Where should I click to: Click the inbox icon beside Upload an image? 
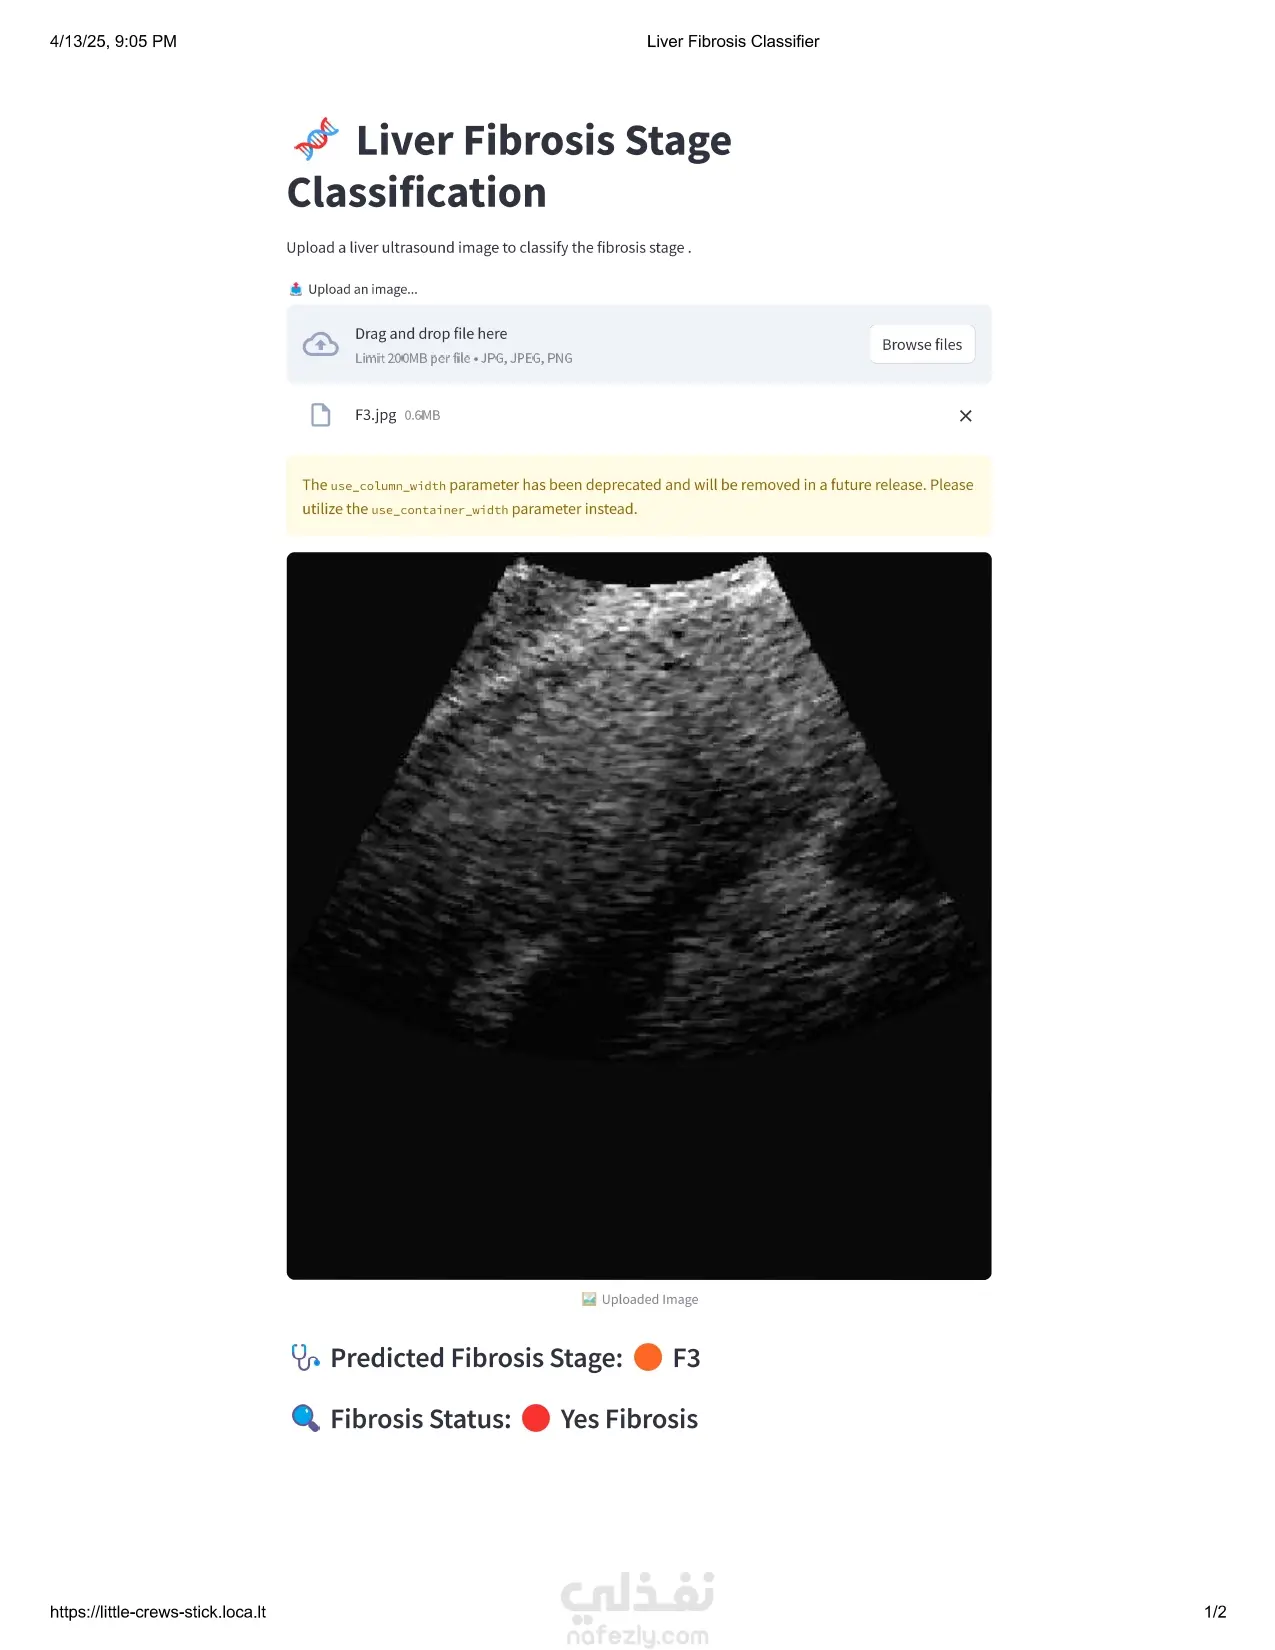tap(296, 289)
